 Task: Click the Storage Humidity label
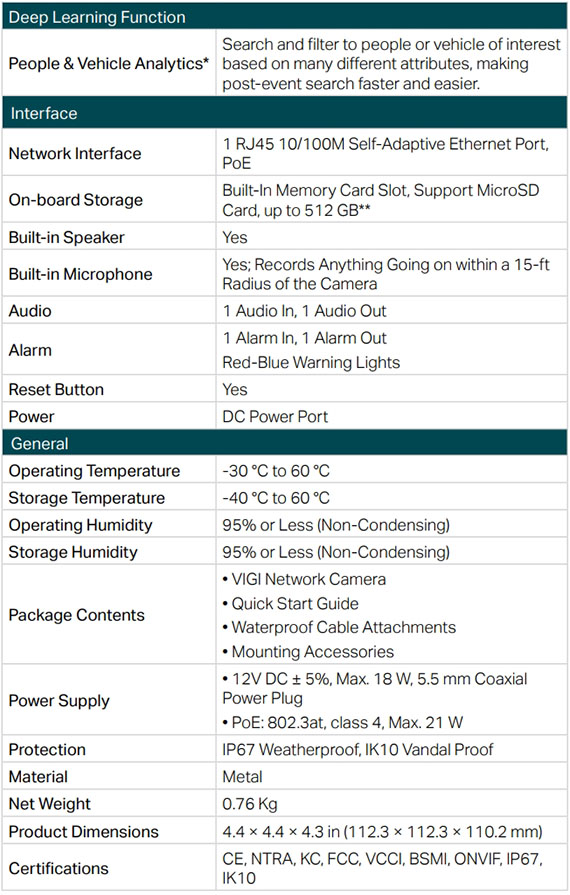click(x=73, y=552)
